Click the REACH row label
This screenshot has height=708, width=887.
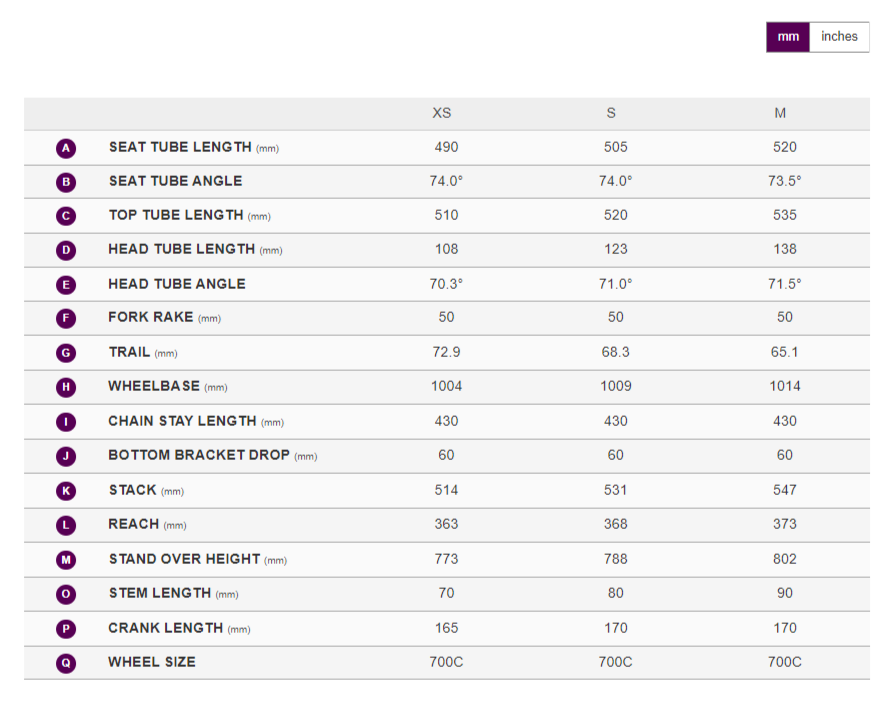pos(134,524)
